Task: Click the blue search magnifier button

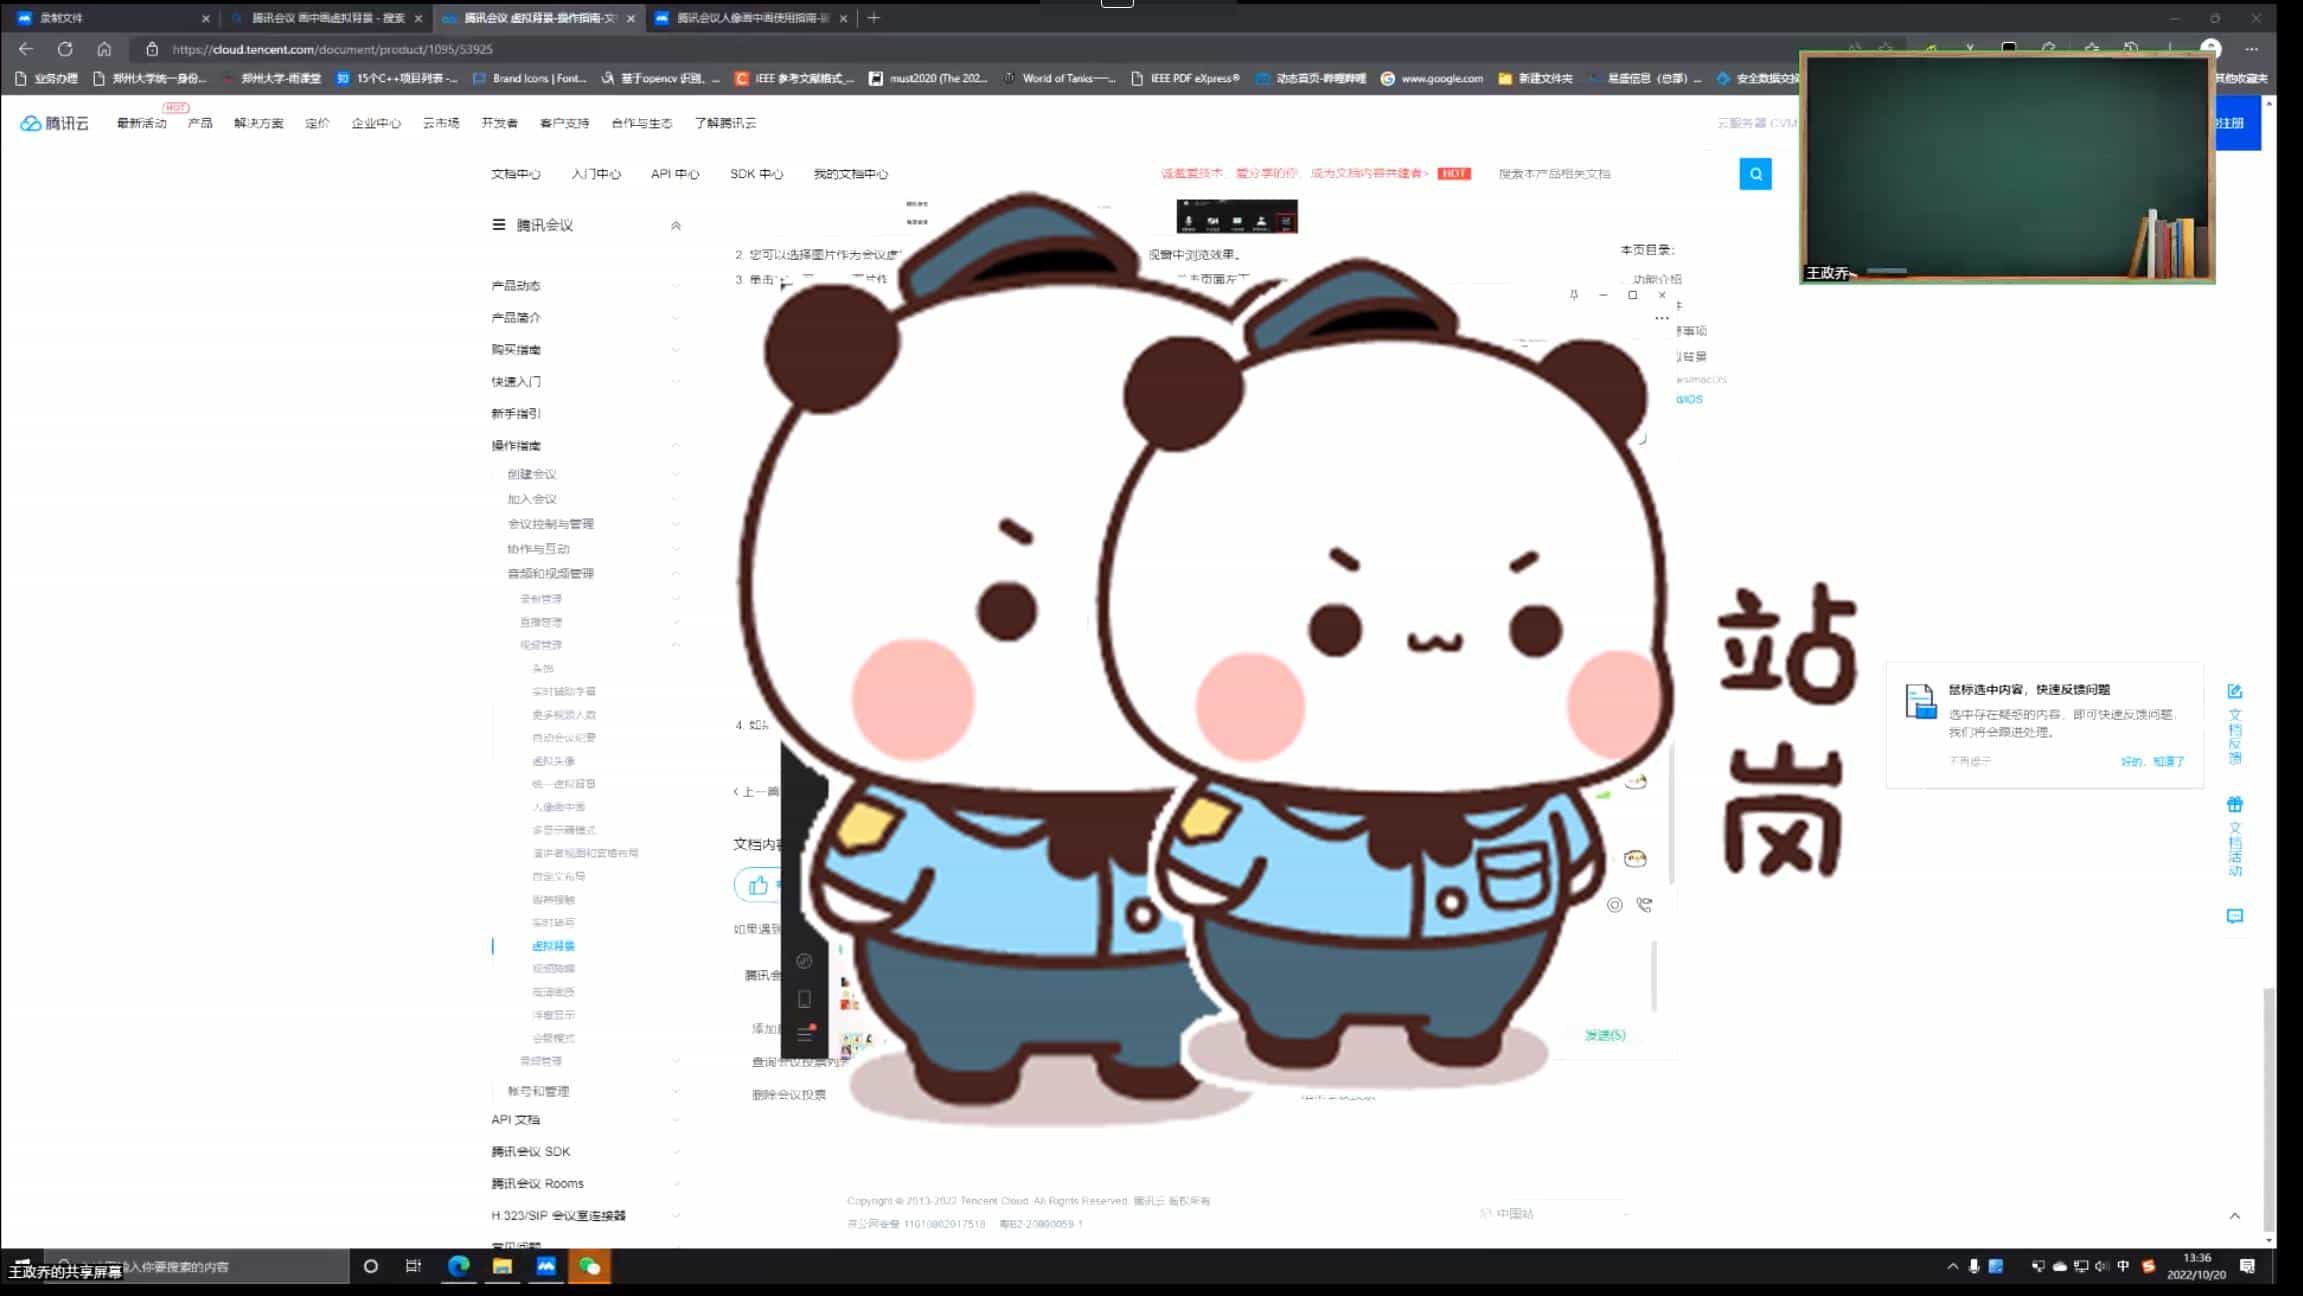Action: coord(1755,174)
